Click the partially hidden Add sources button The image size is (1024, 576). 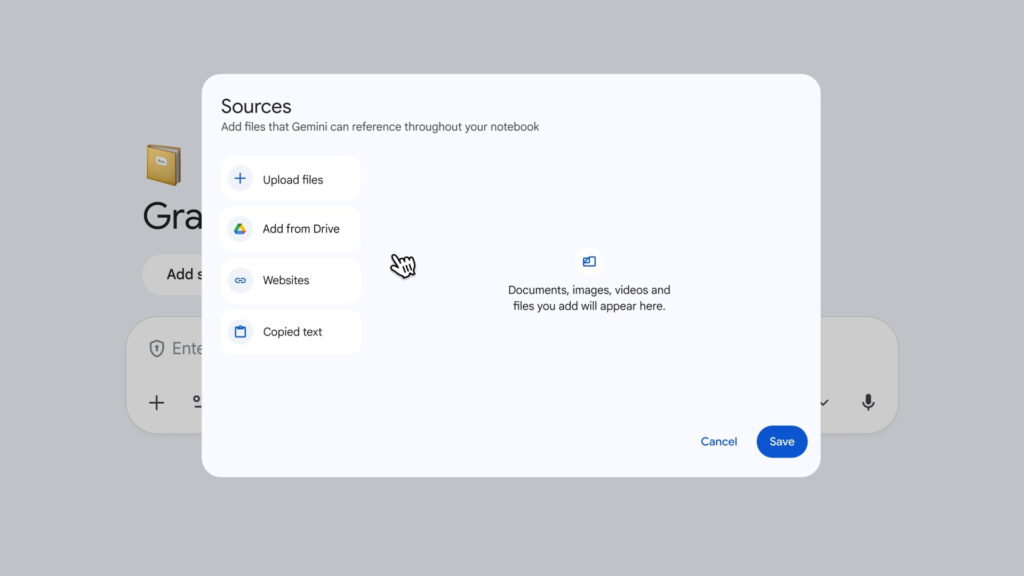[175, 274]
